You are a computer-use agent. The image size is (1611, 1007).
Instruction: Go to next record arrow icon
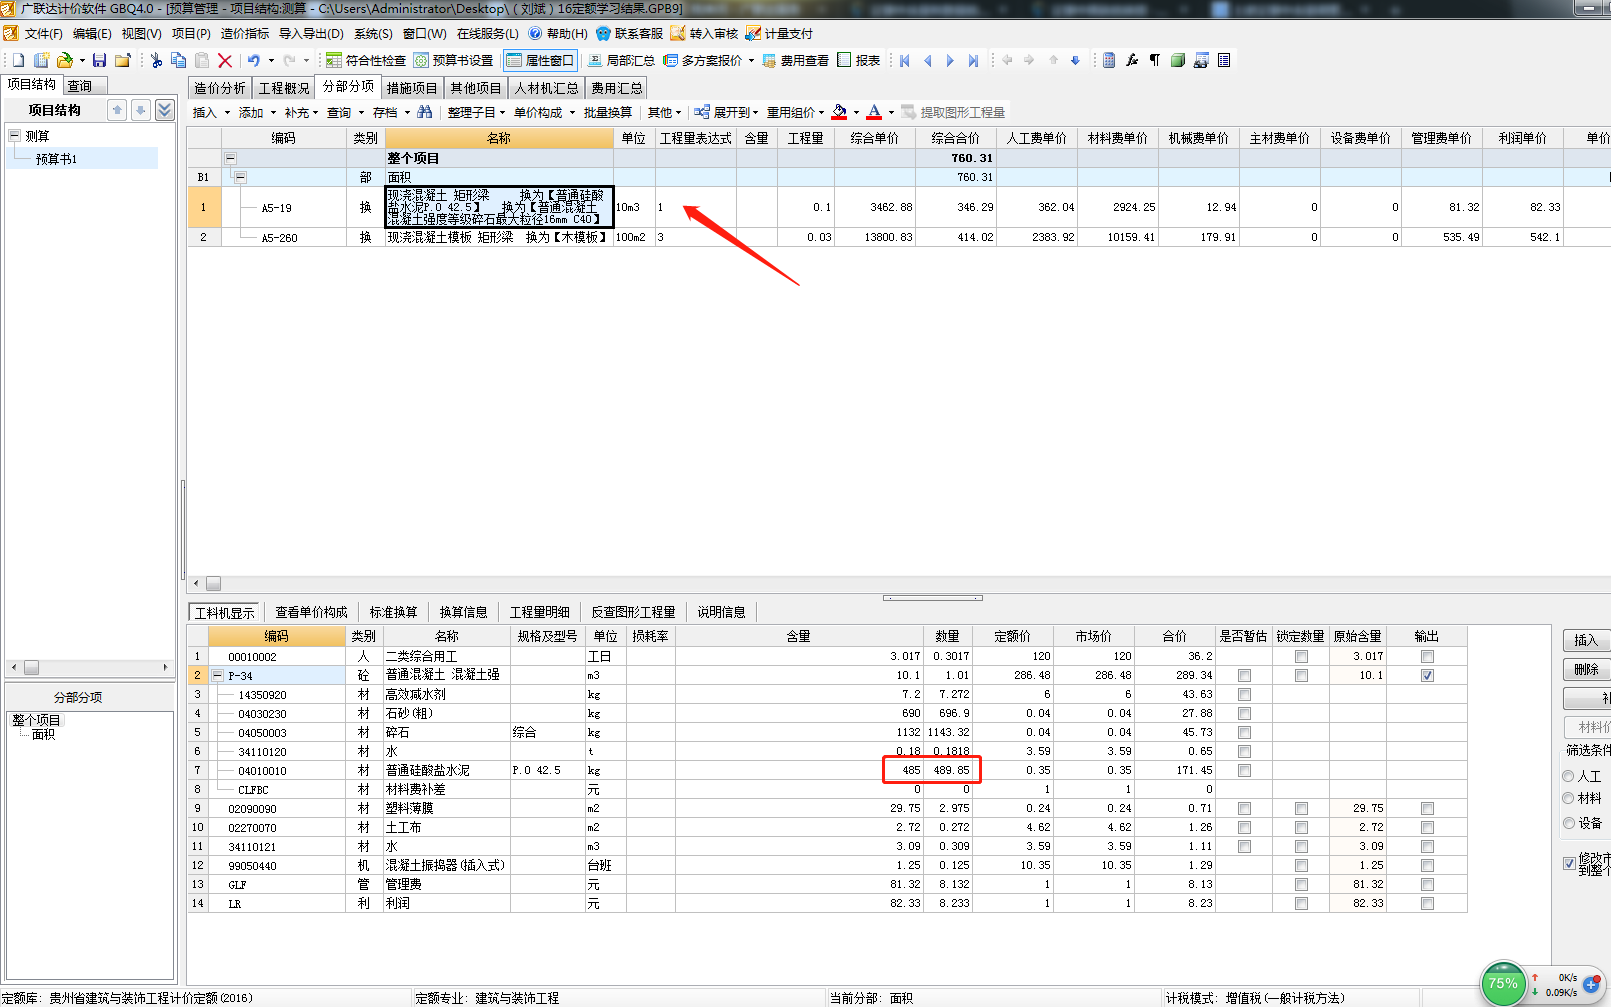click(x=950, y=61)
